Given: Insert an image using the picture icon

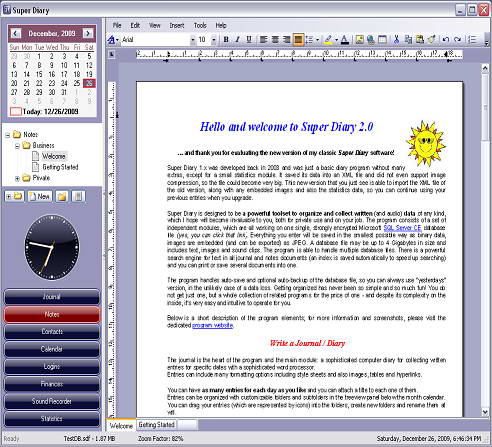Looking at the screenshot, I should coord(359,40).
